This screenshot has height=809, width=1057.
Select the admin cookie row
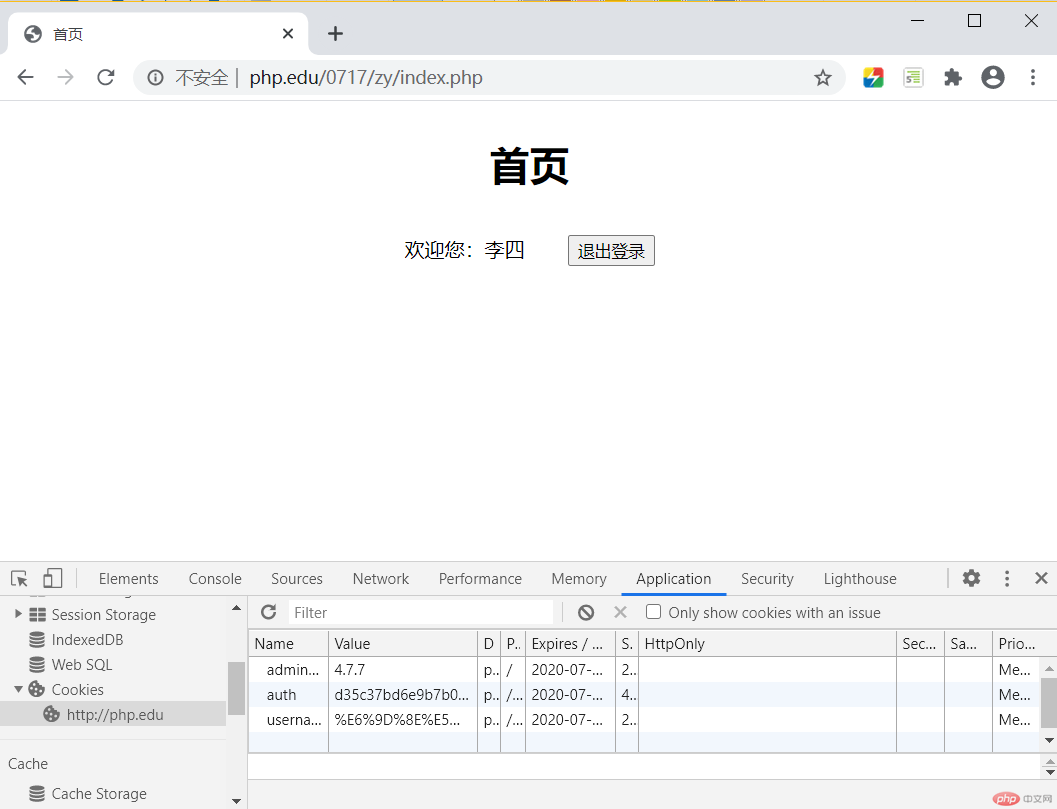644,669
